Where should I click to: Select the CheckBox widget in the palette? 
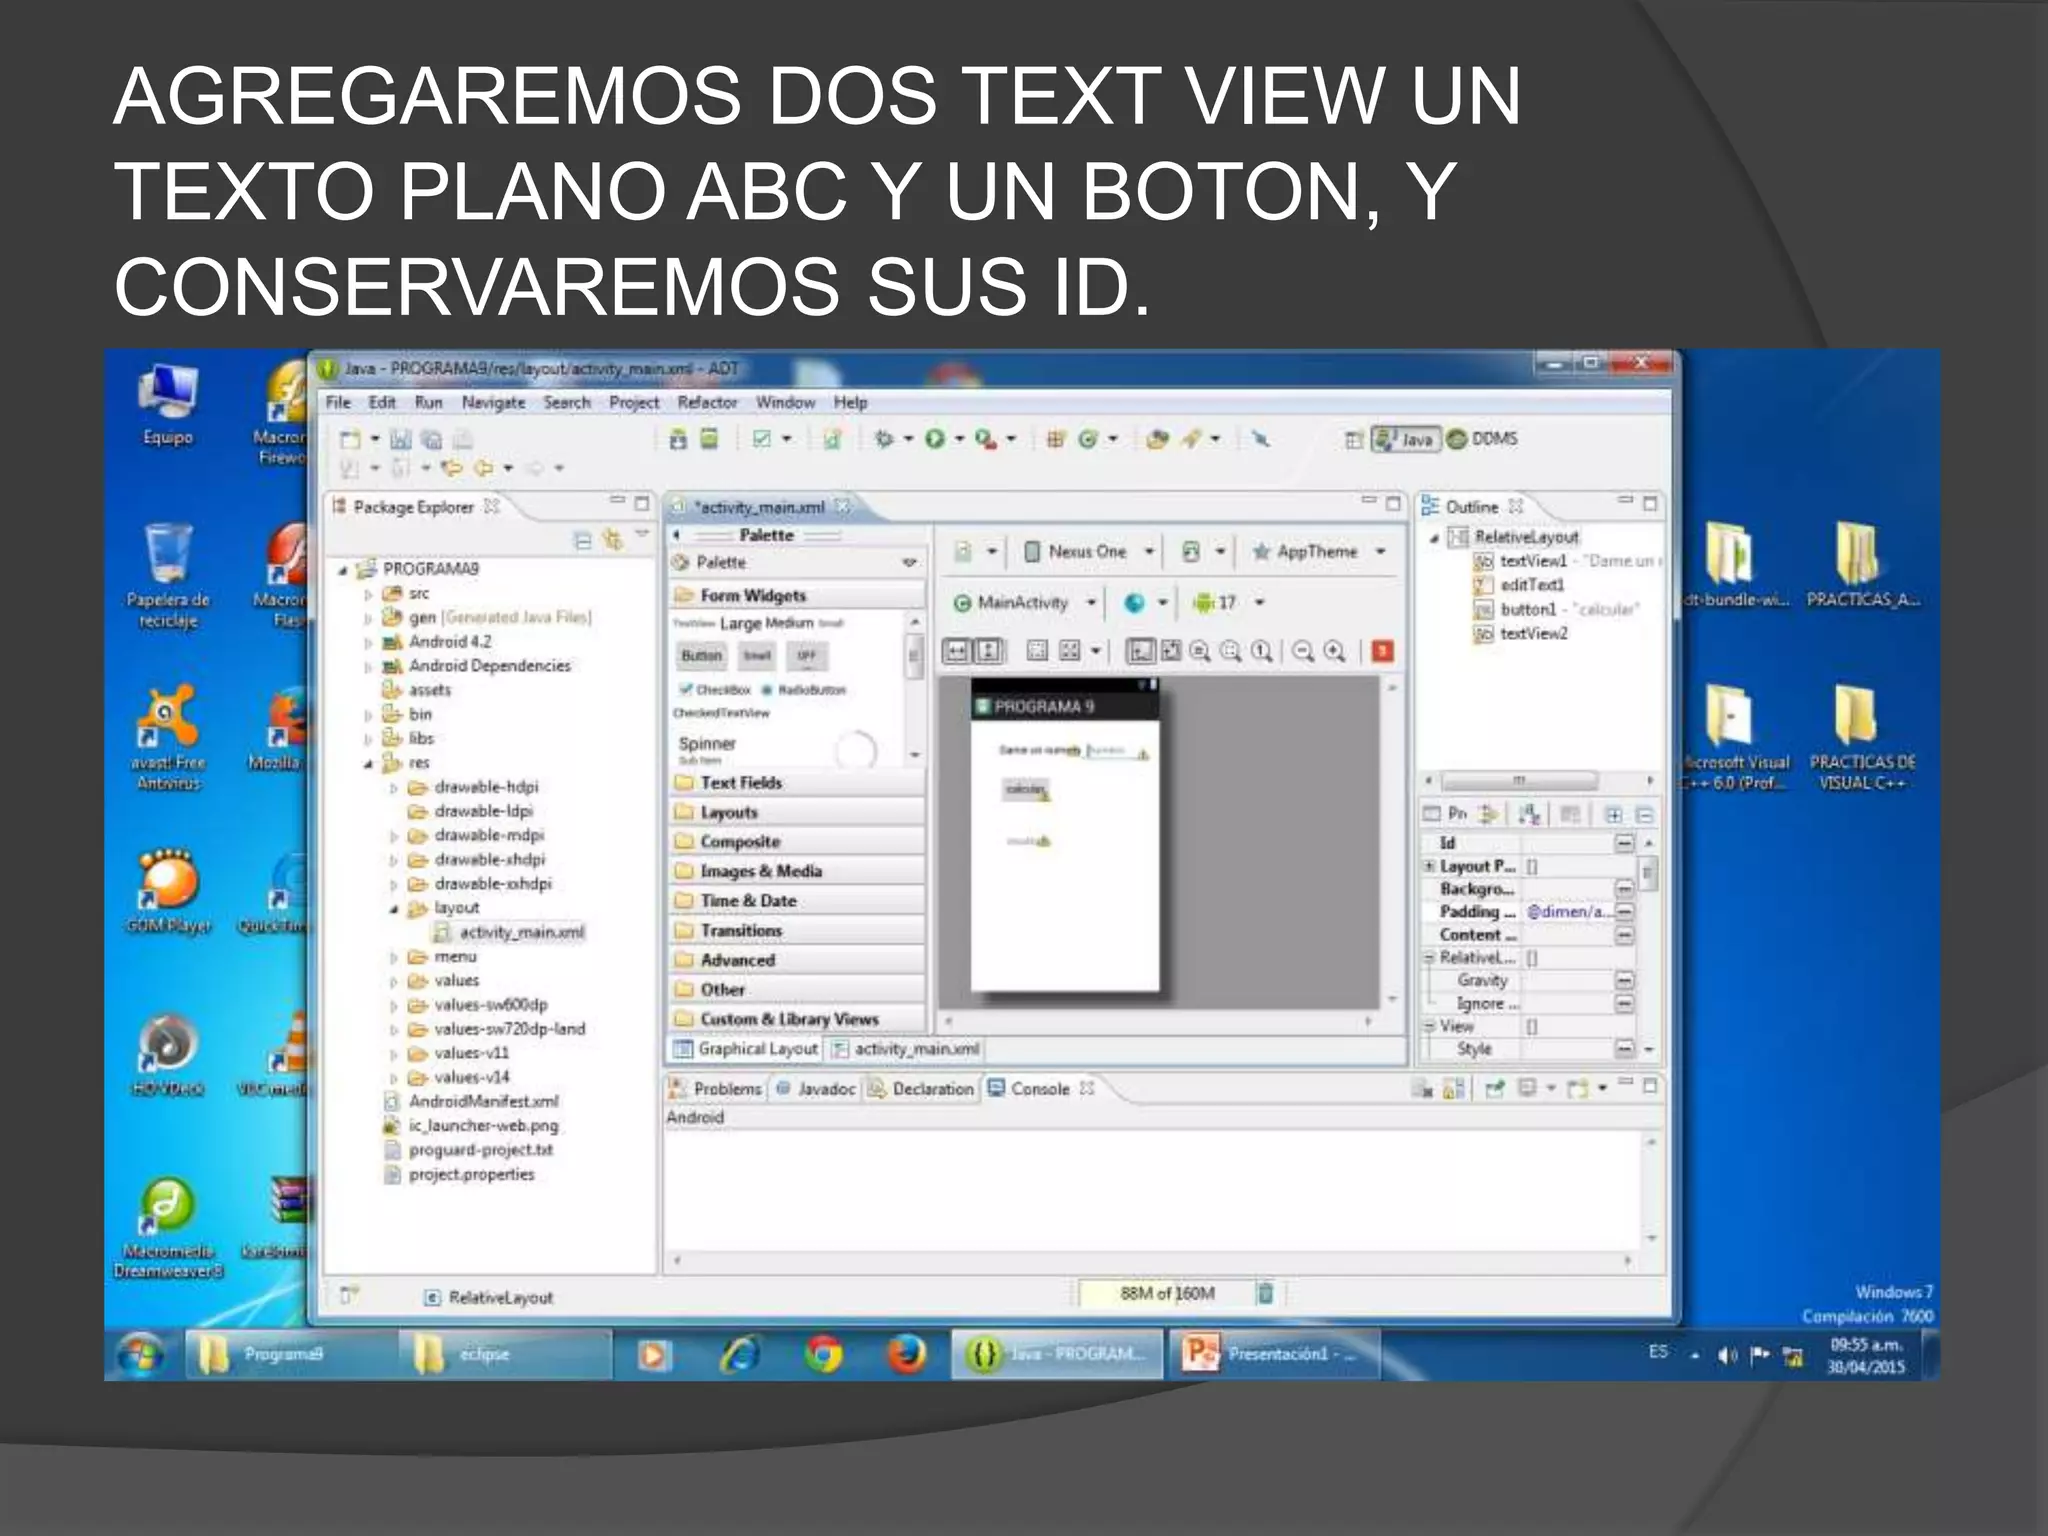pos(716,690)
